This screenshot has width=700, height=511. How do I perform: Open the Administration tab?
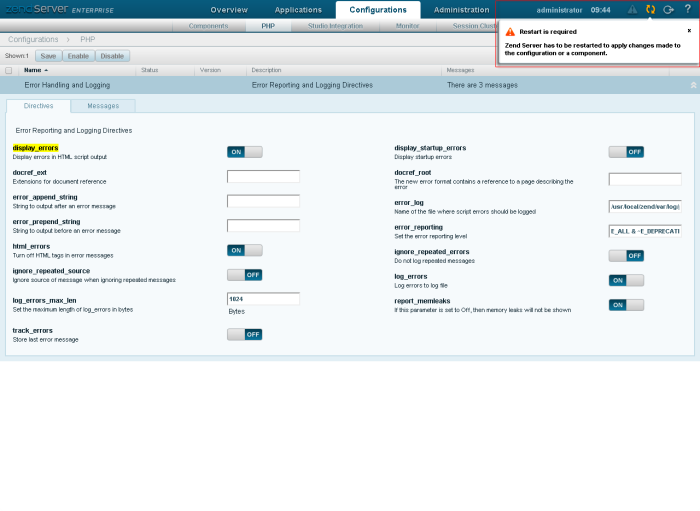pyautogui.click(x=462, y=9)
